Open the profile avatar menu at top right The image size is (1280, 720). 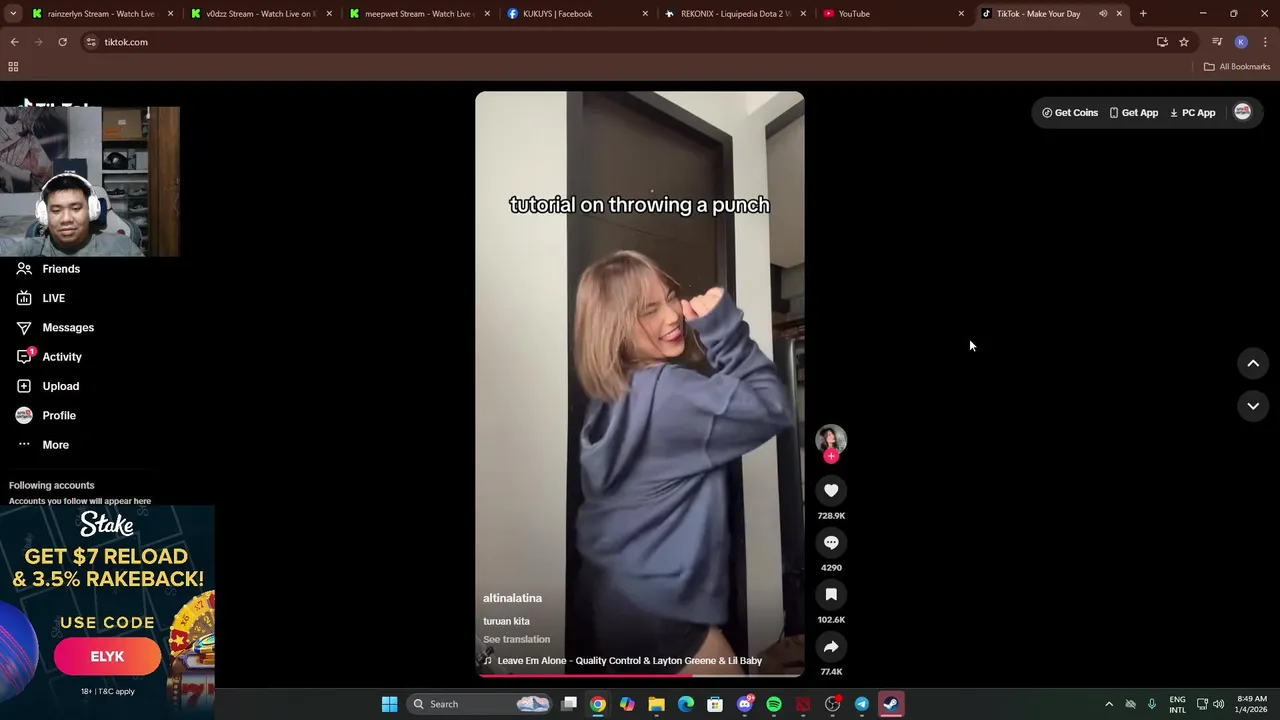pyautogui.click(x=1243, y=112)
